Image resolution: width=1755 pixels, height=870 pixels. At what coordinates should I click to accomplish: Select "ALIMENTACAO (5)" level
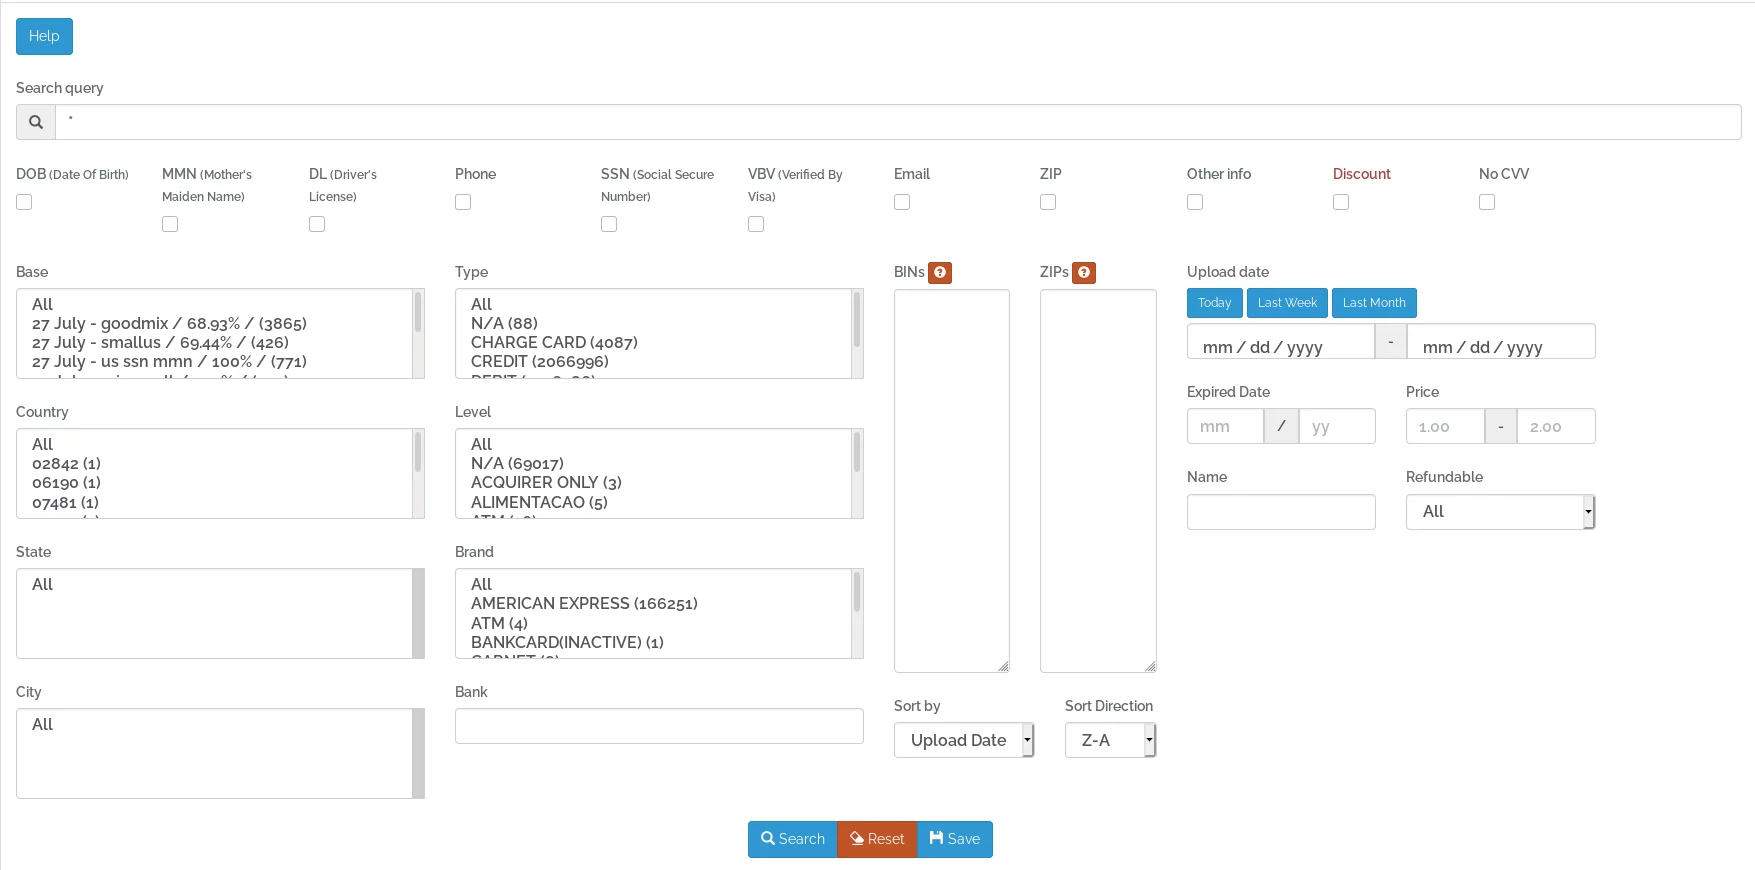tap(653, 502)
